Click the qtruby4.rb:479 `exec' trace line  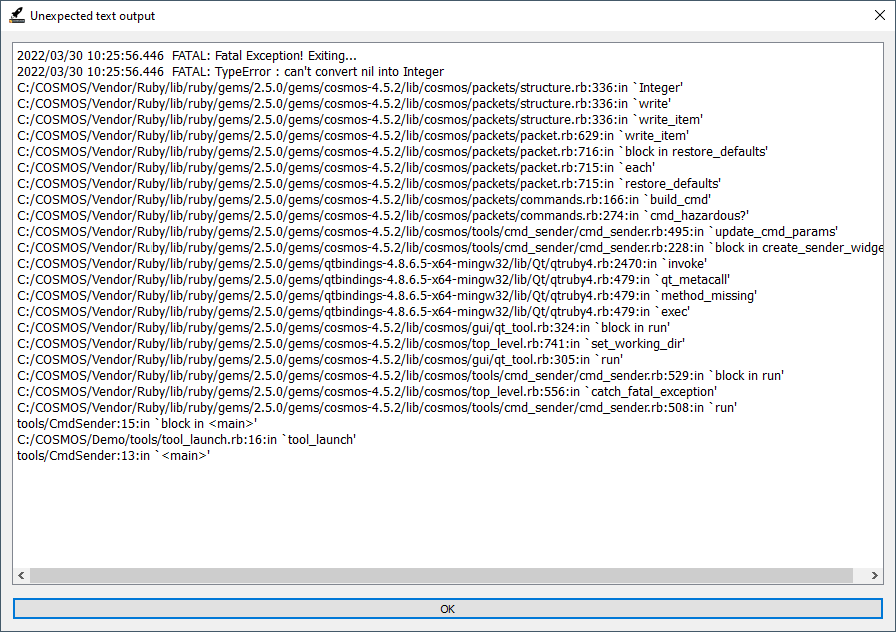[353, 311]
